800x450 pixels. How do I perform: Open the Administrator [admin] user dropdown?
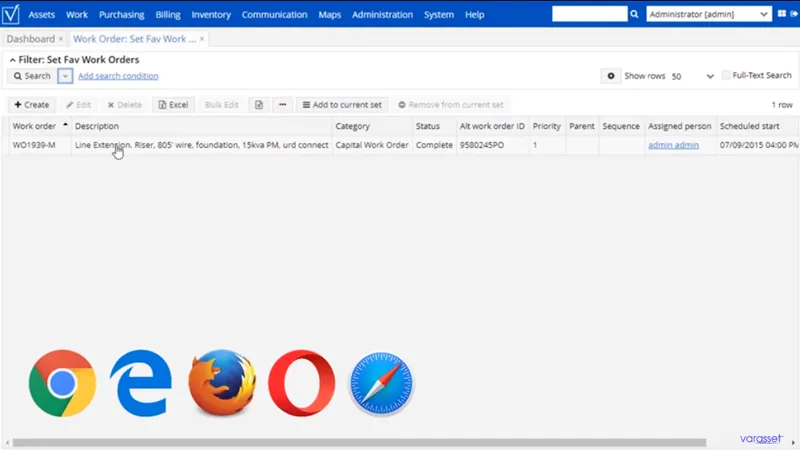click(x=708, y=14)
